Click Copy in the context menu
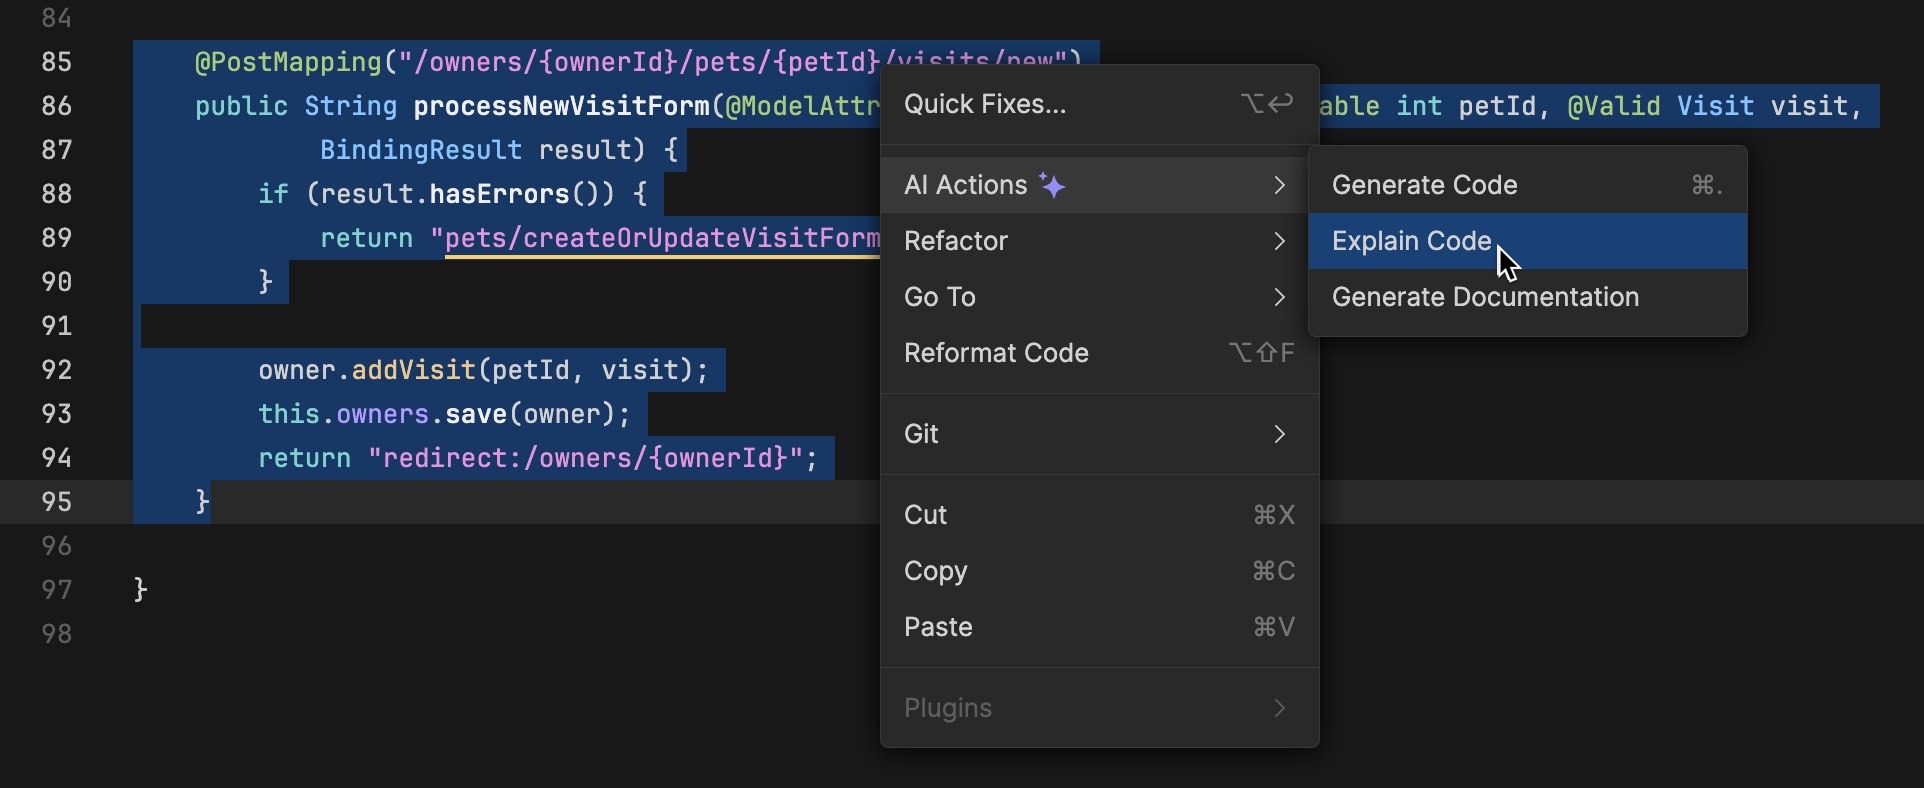This screenshot has width=1924, height=788. click(935, 571)
